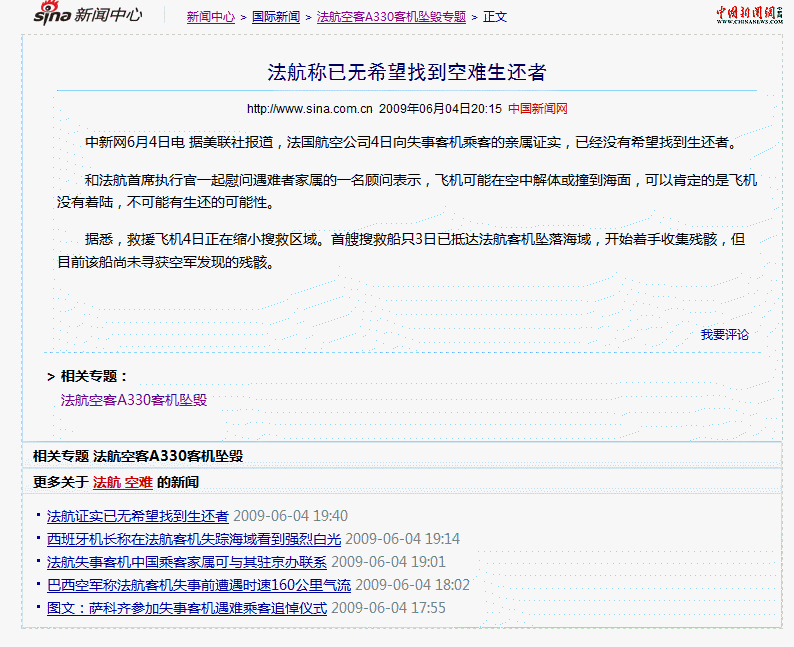Click 我要评论 to comment

tap(724, 334)
